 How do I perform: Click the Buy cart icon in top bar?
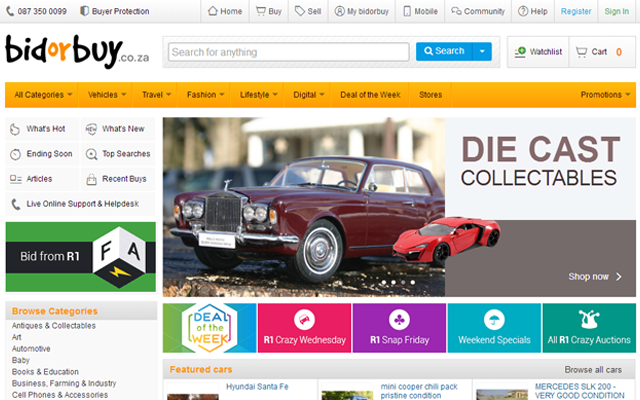pos(260,11)
